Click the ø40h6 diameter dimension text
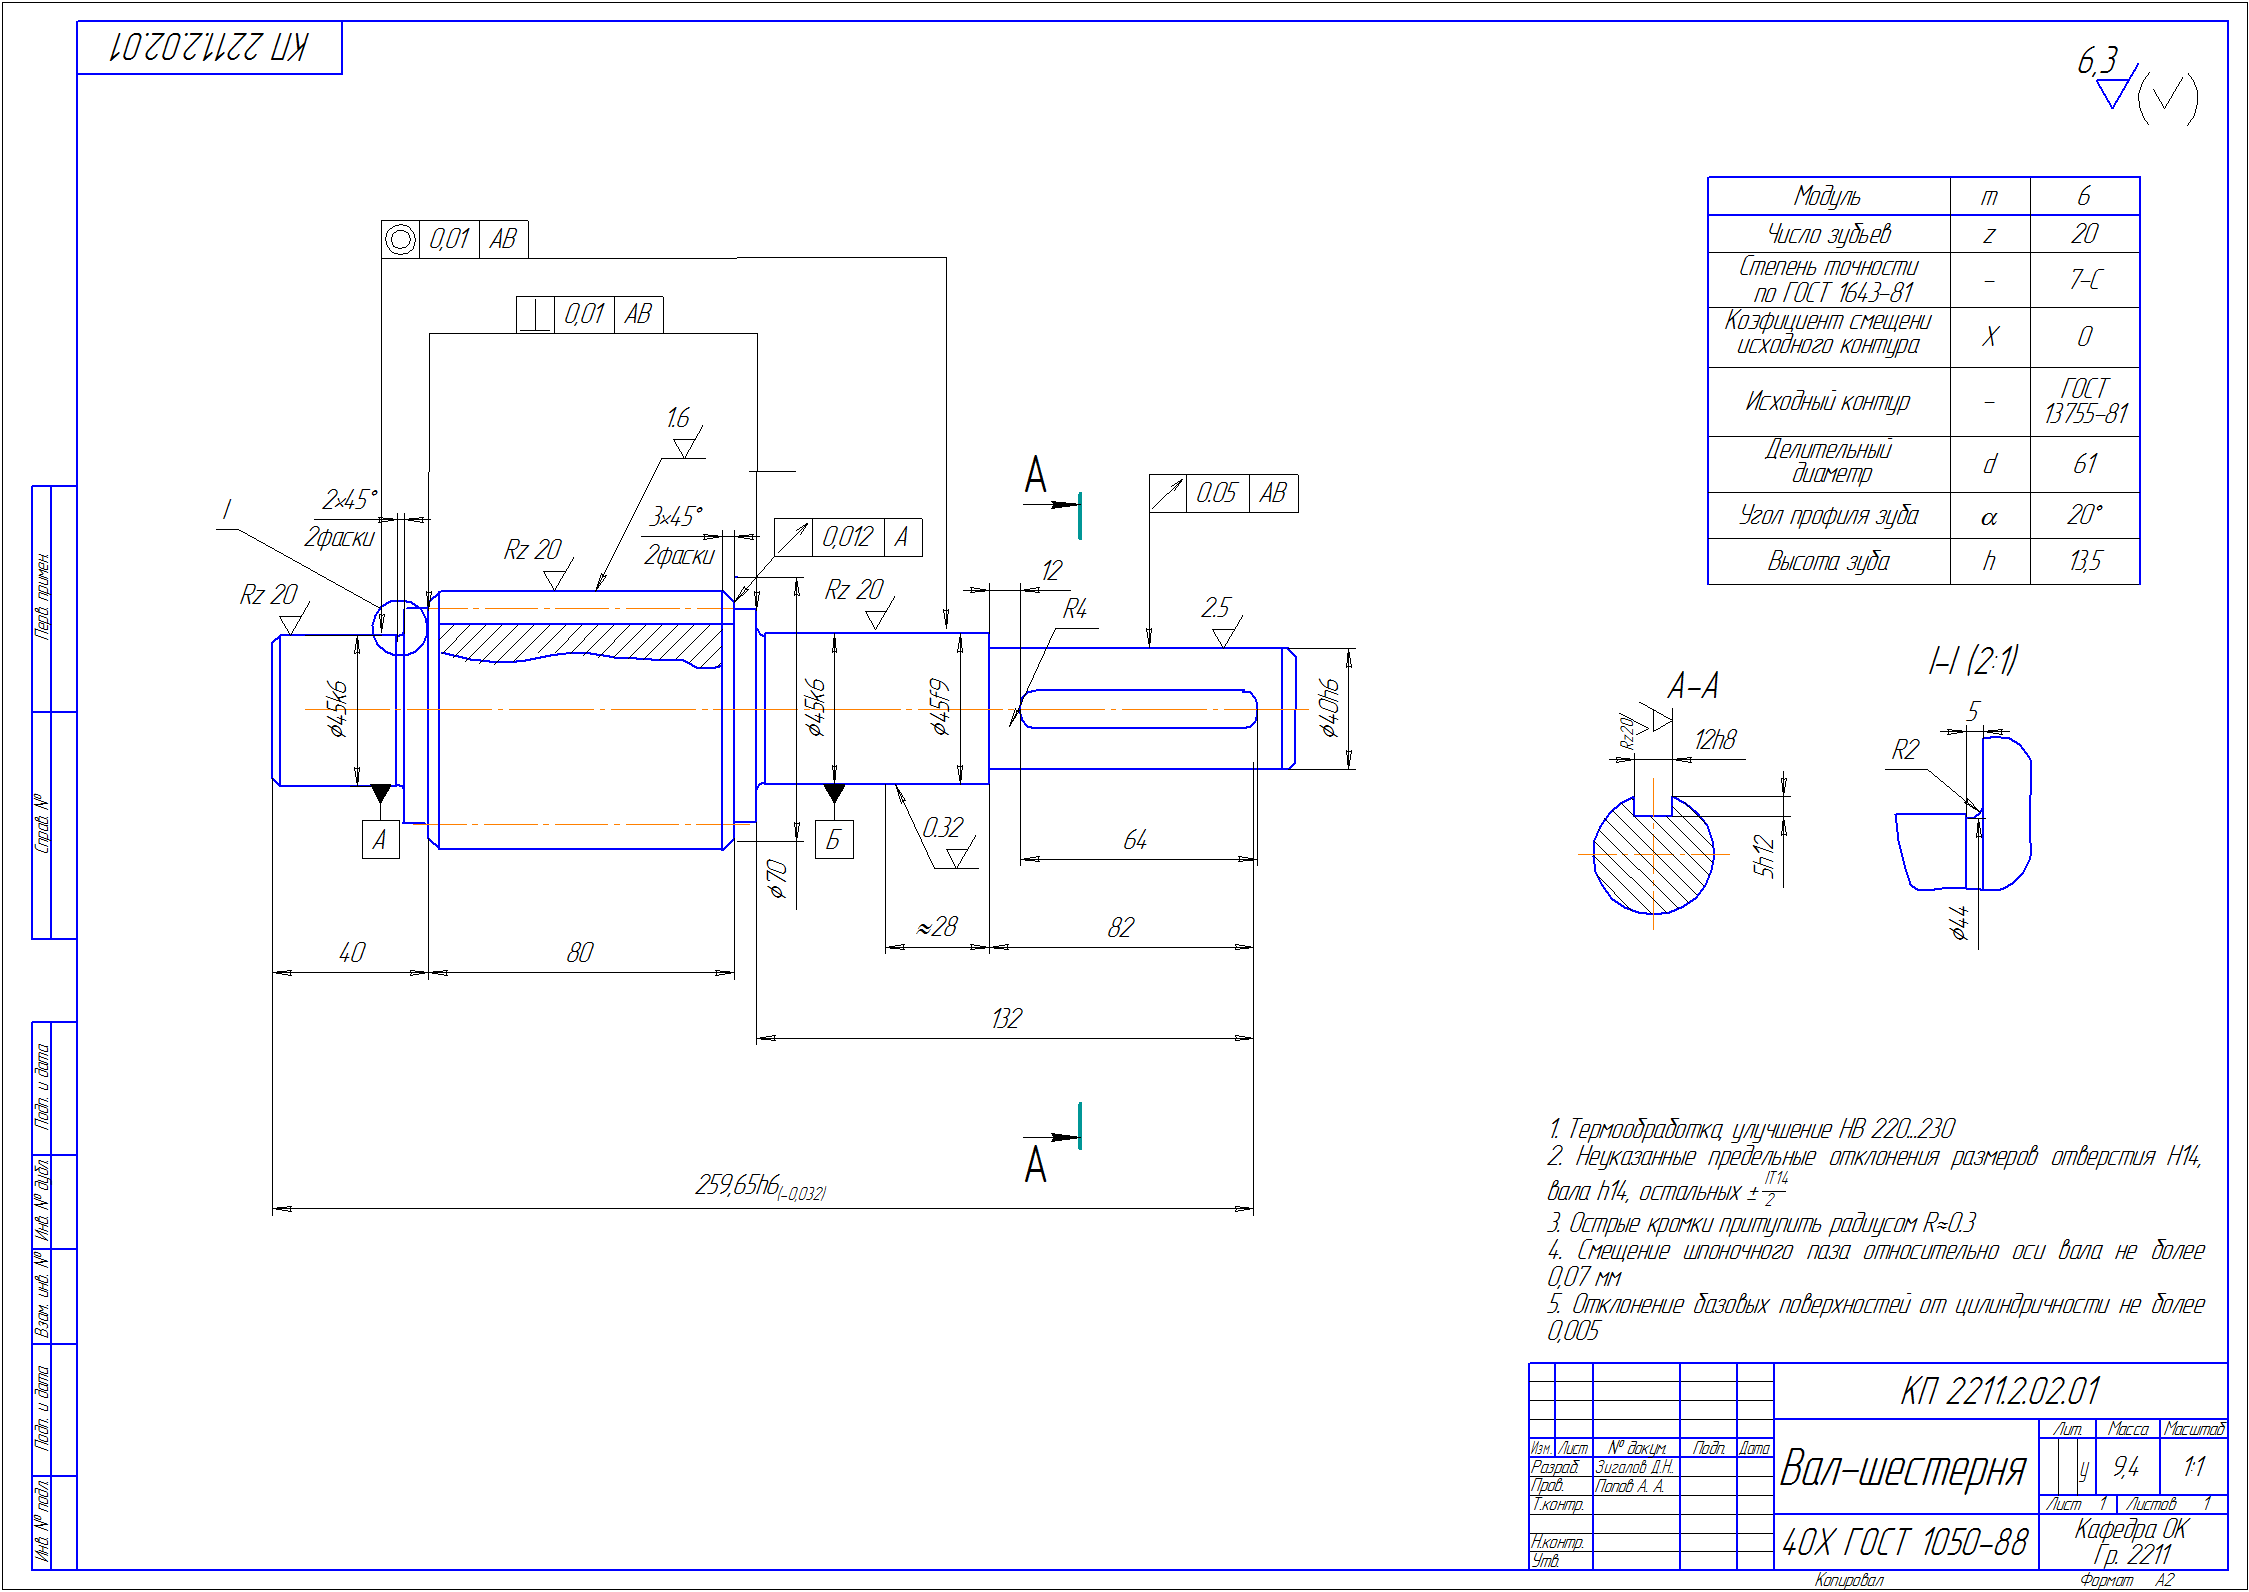This screenshot has height=1592, width=2249. (1328, 708)
